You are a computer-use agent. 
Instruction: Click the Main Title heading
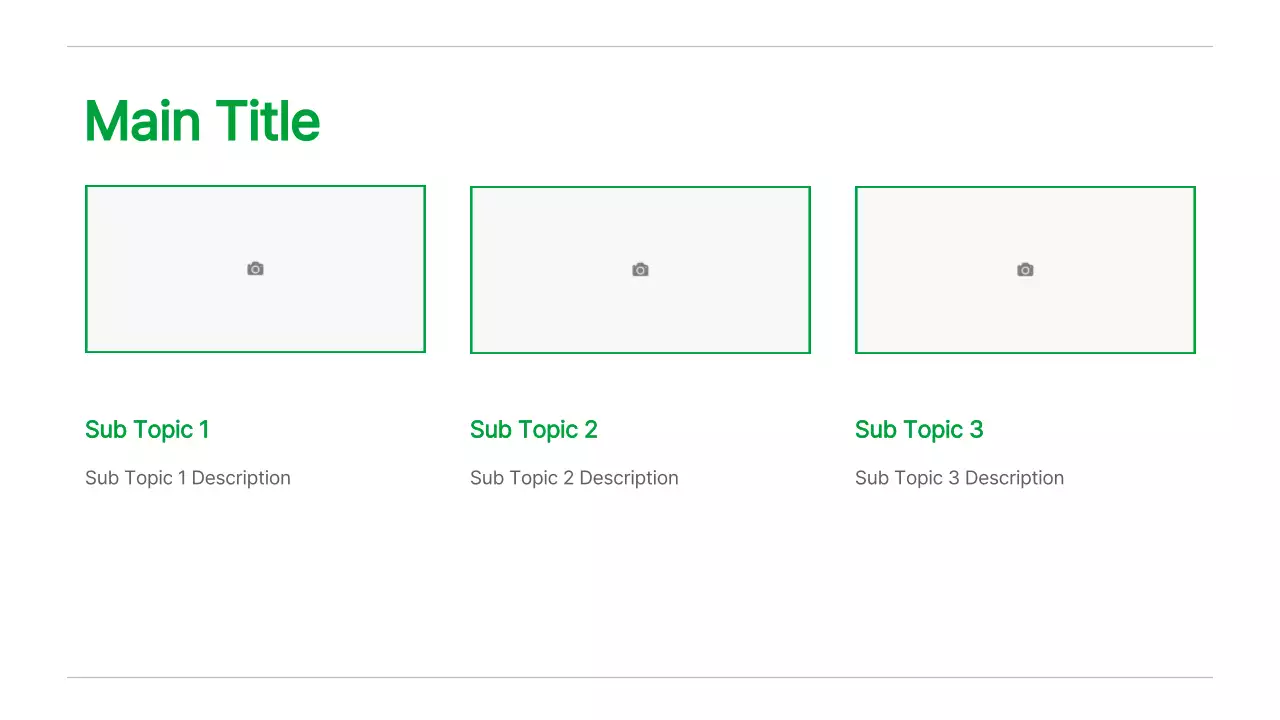(x=202, y=121)
